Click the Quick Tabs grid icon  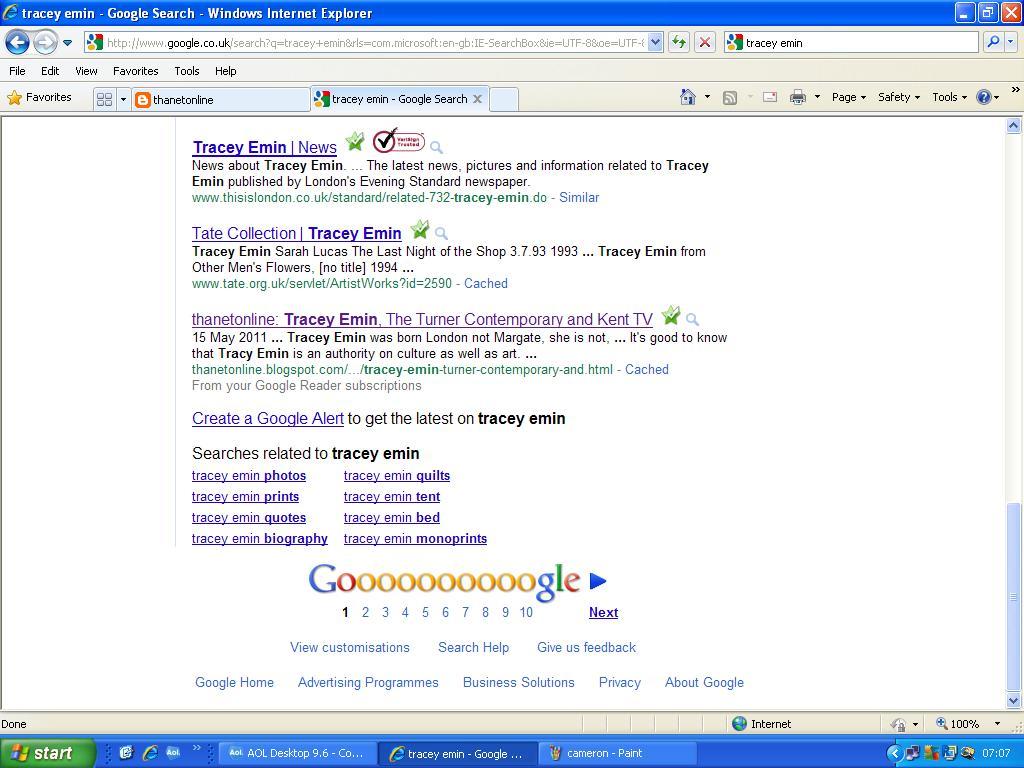(104, 99)
